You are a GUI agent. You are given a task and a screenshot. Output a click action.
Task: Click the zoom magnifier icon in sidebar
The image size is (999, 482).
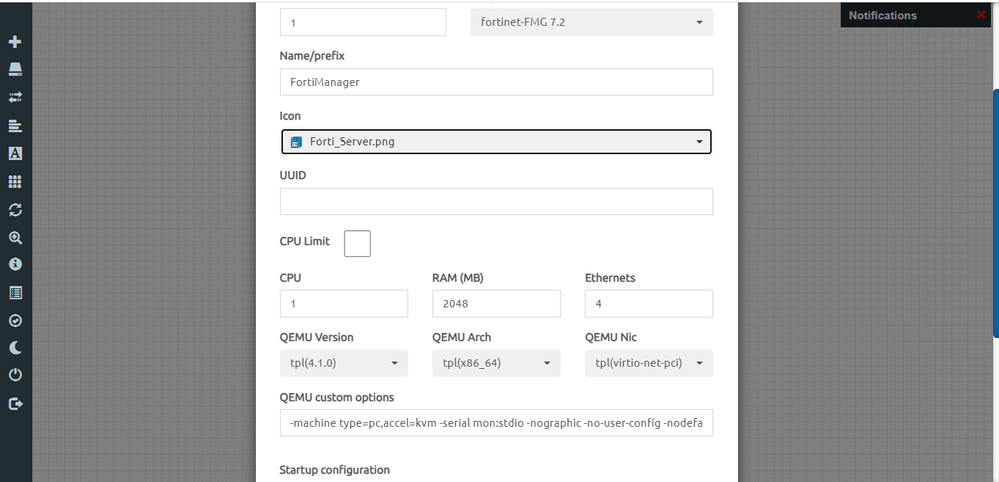(15, 238)
